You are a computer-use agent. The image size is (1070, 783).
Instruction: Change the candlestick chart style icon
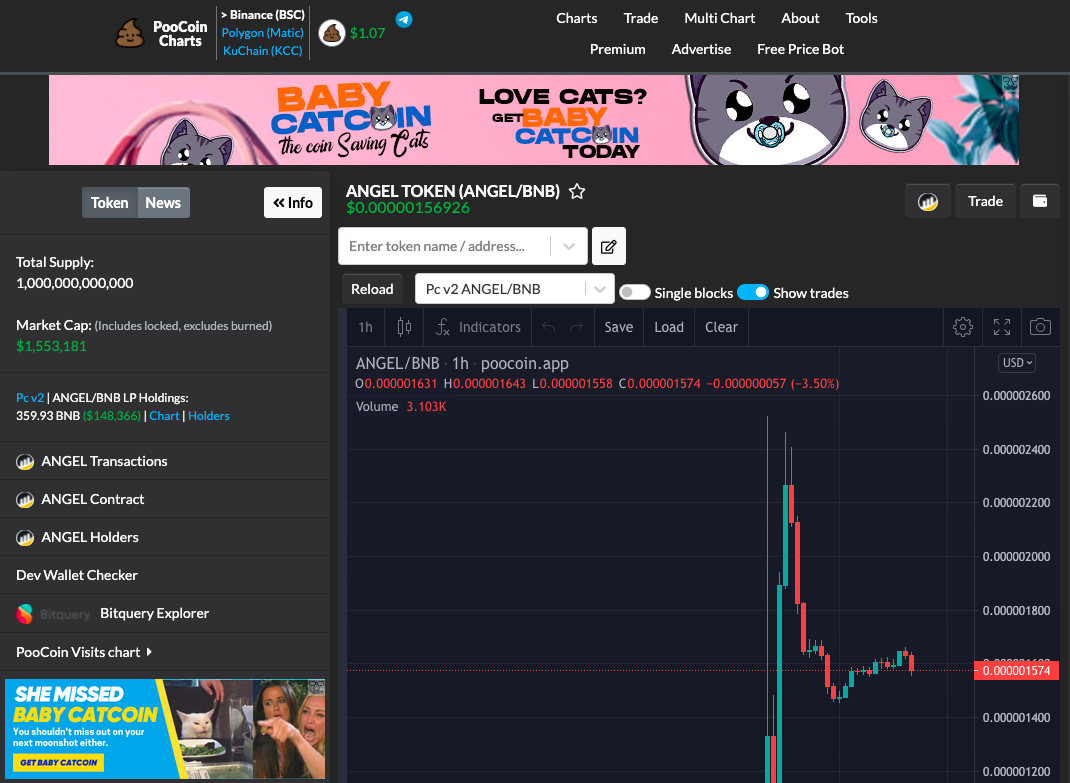pos(404,327)
